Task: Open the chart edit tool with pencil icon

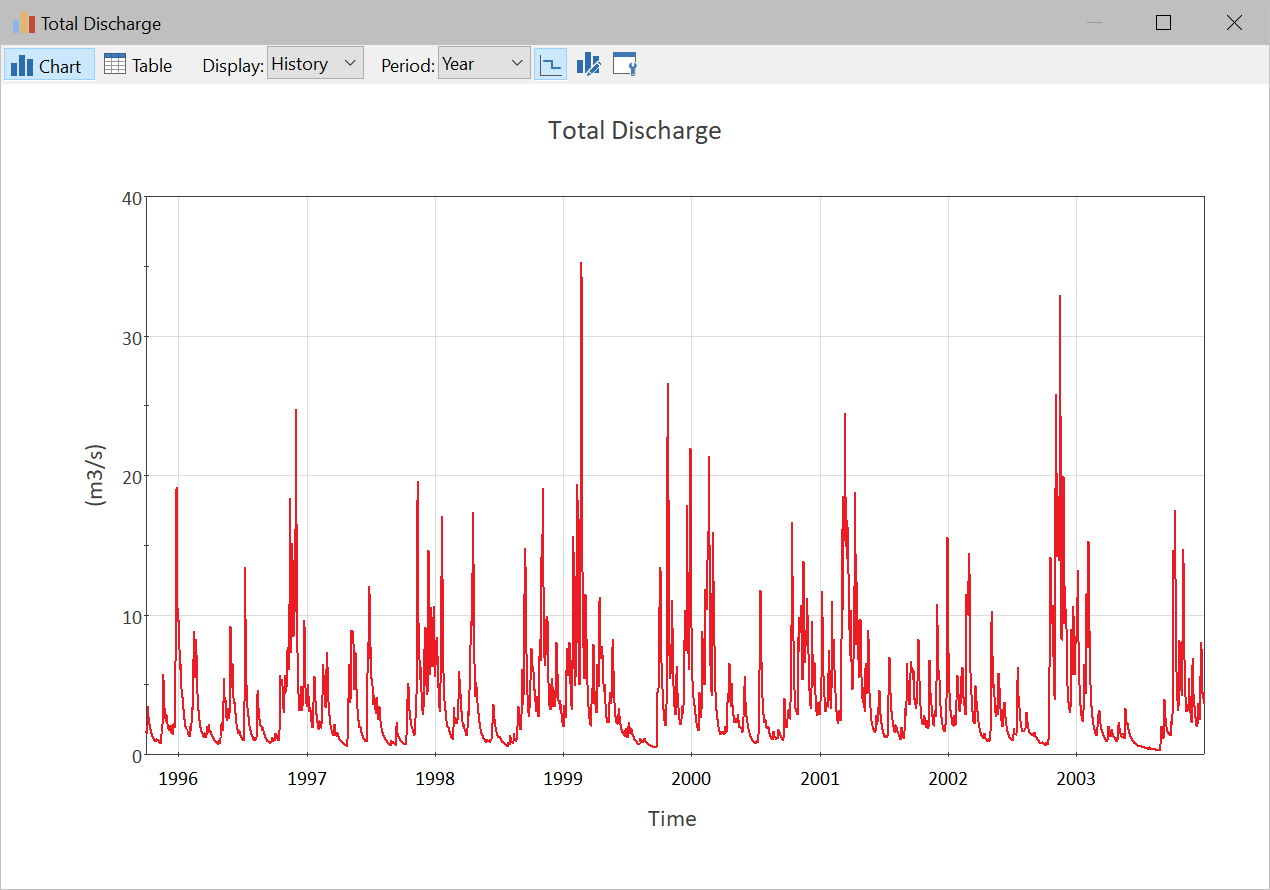Action: point(588,65)
